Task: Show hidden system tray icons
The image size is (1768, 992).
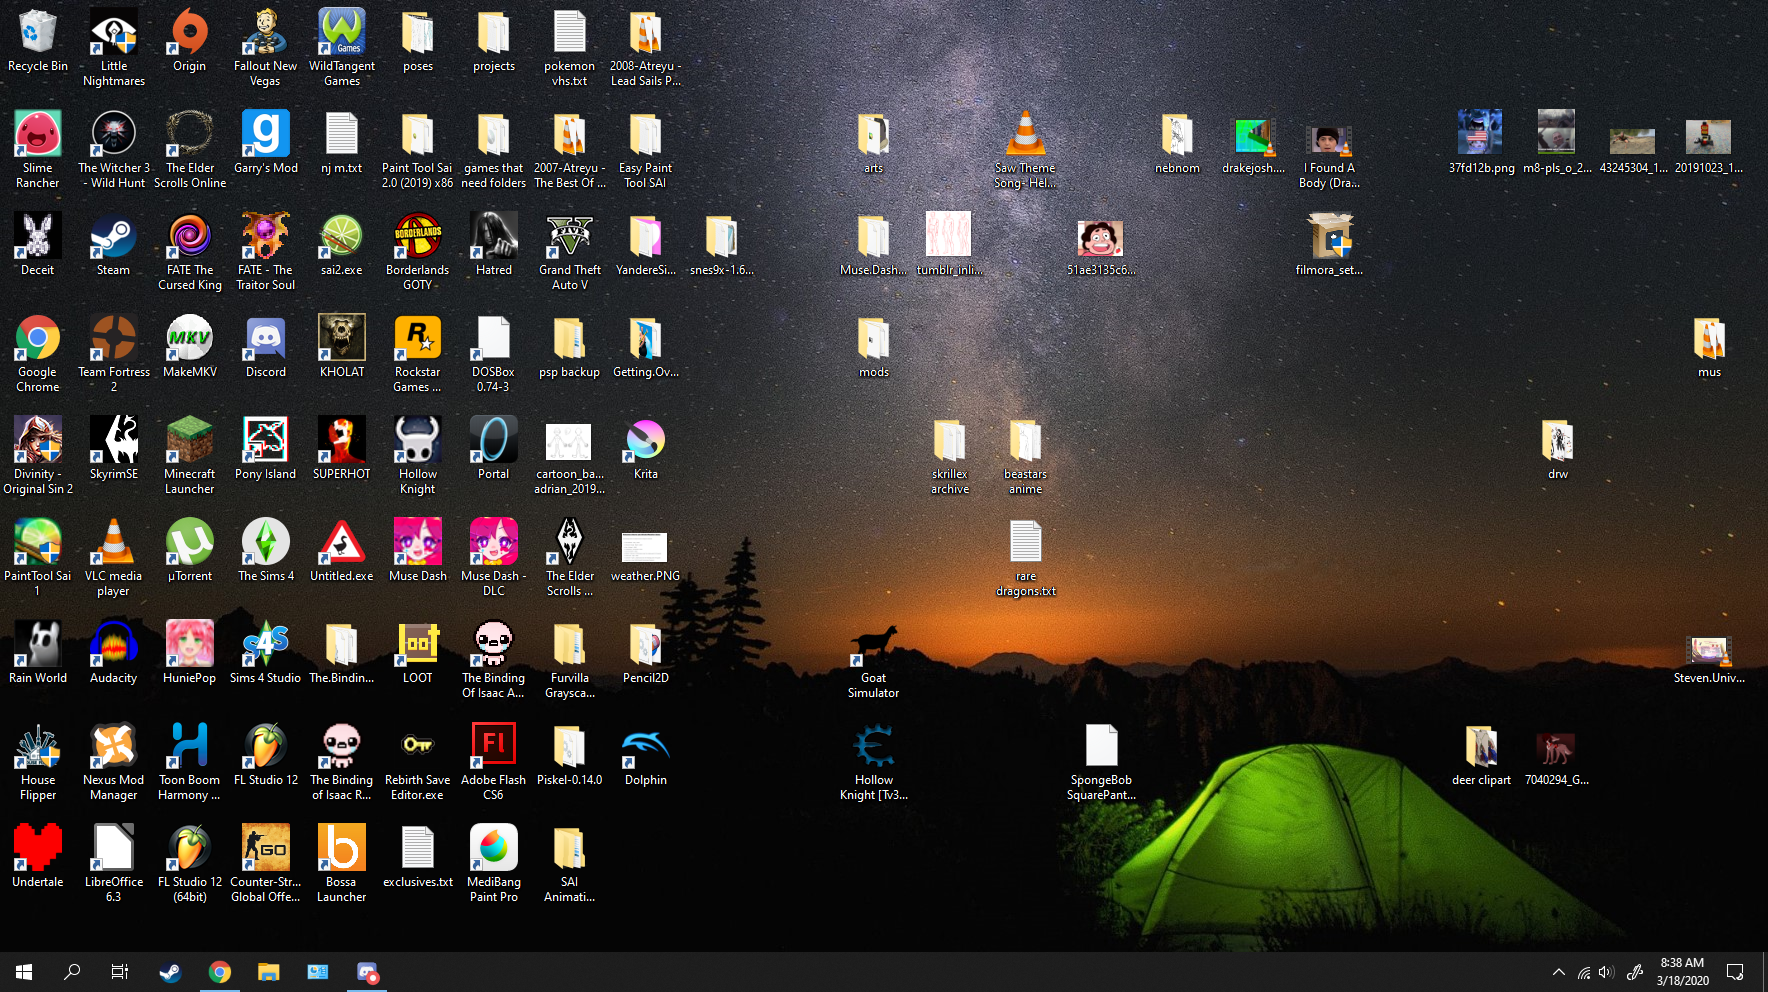Action: pos(1559,972)
